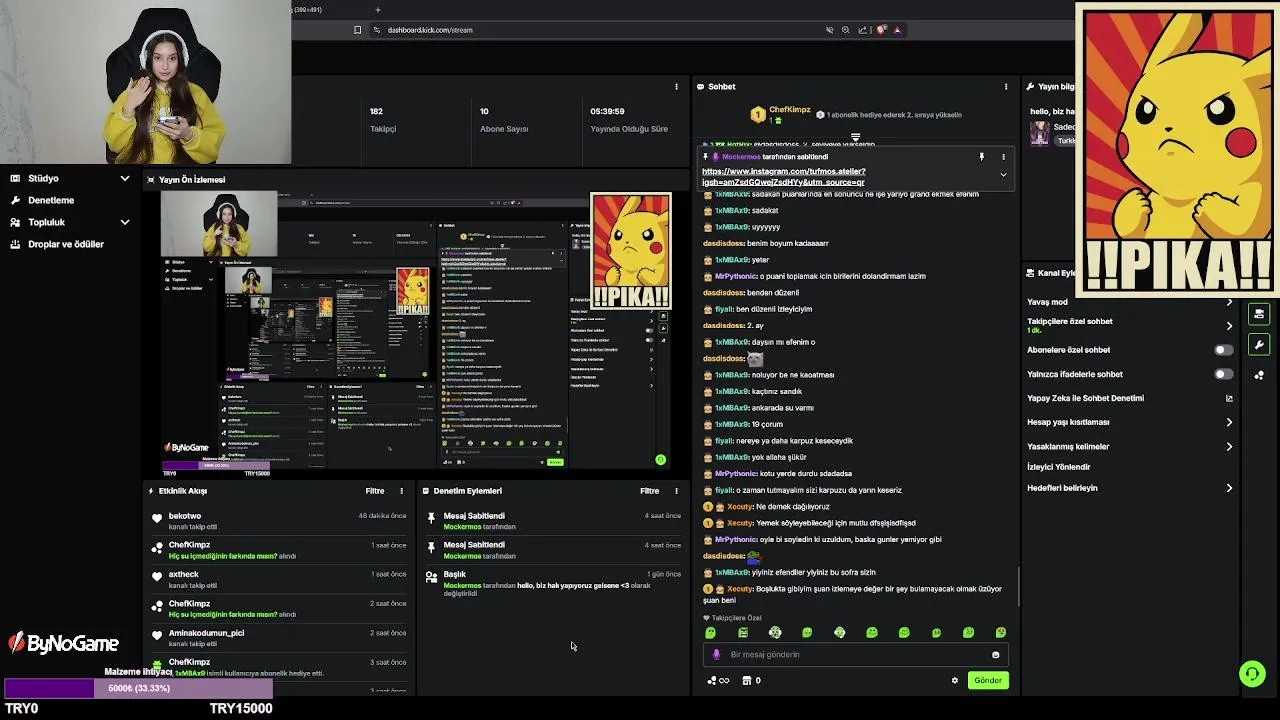Open Etkinlik Akışı Filtre dropdown
Image resolution: width=1280 pixels, height=720 pixels.
(375, 491)
